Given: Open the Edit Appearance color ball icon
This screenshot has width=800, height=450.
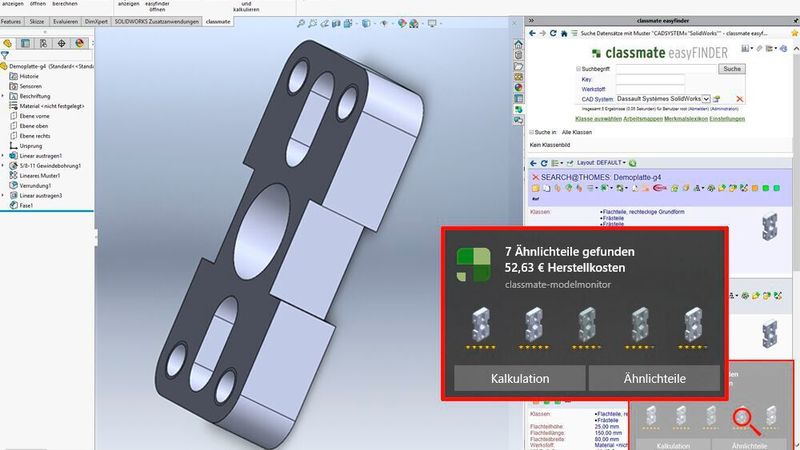Looking at the screenshot, I should (x=402, y=23).
